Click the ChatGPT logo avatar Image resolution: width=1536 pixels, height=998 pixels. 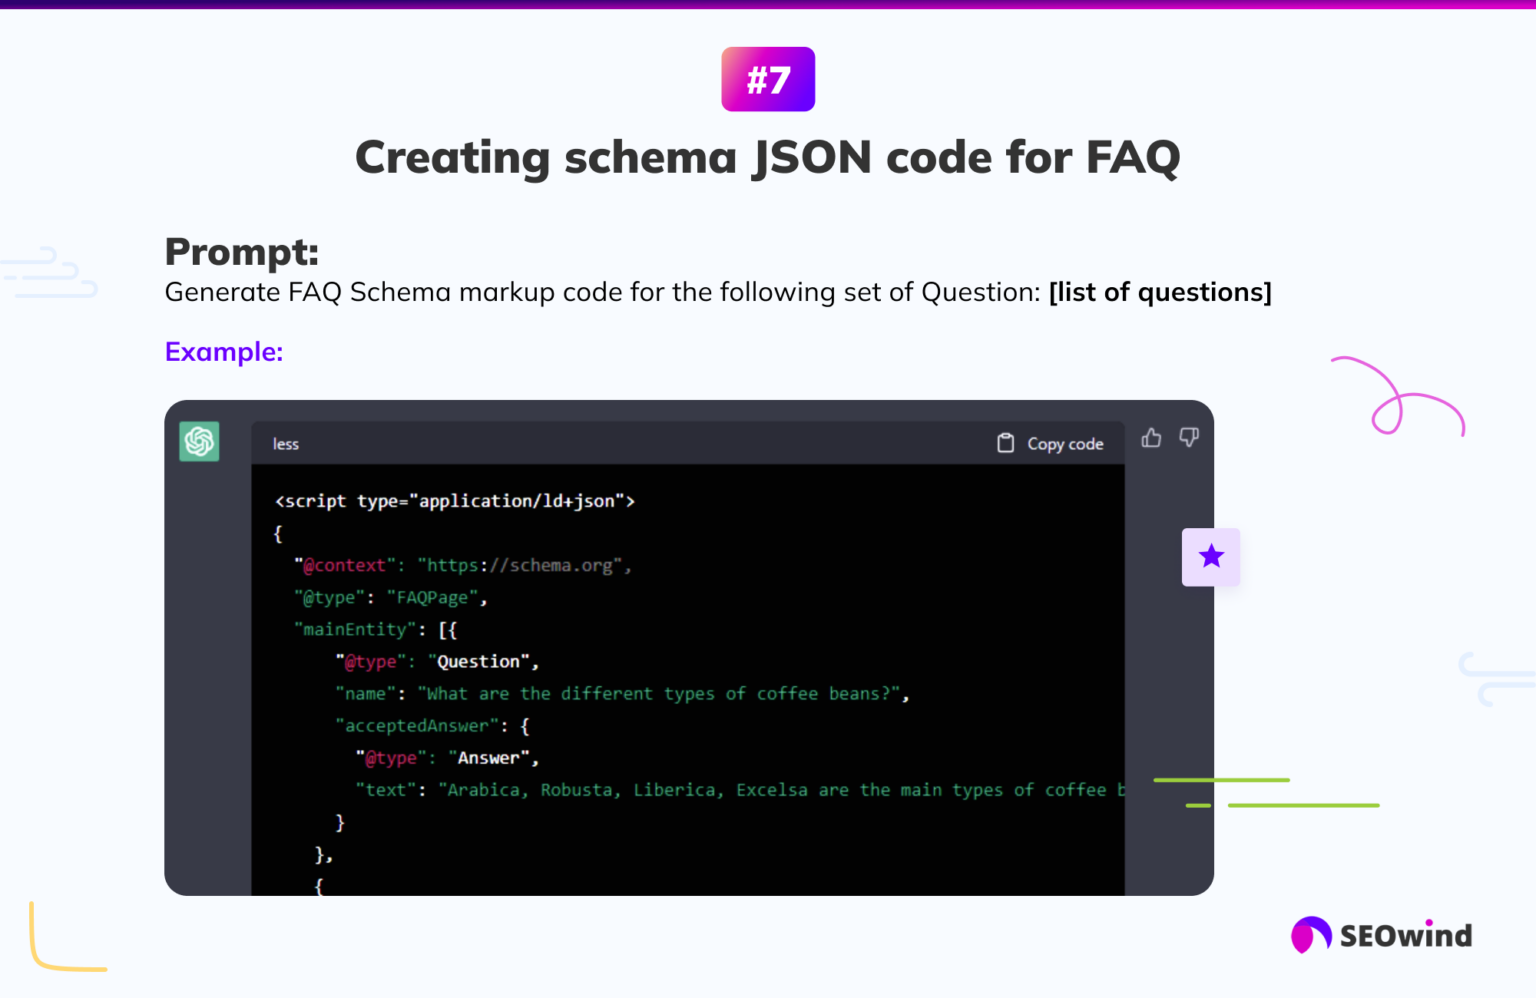(199, 441)
